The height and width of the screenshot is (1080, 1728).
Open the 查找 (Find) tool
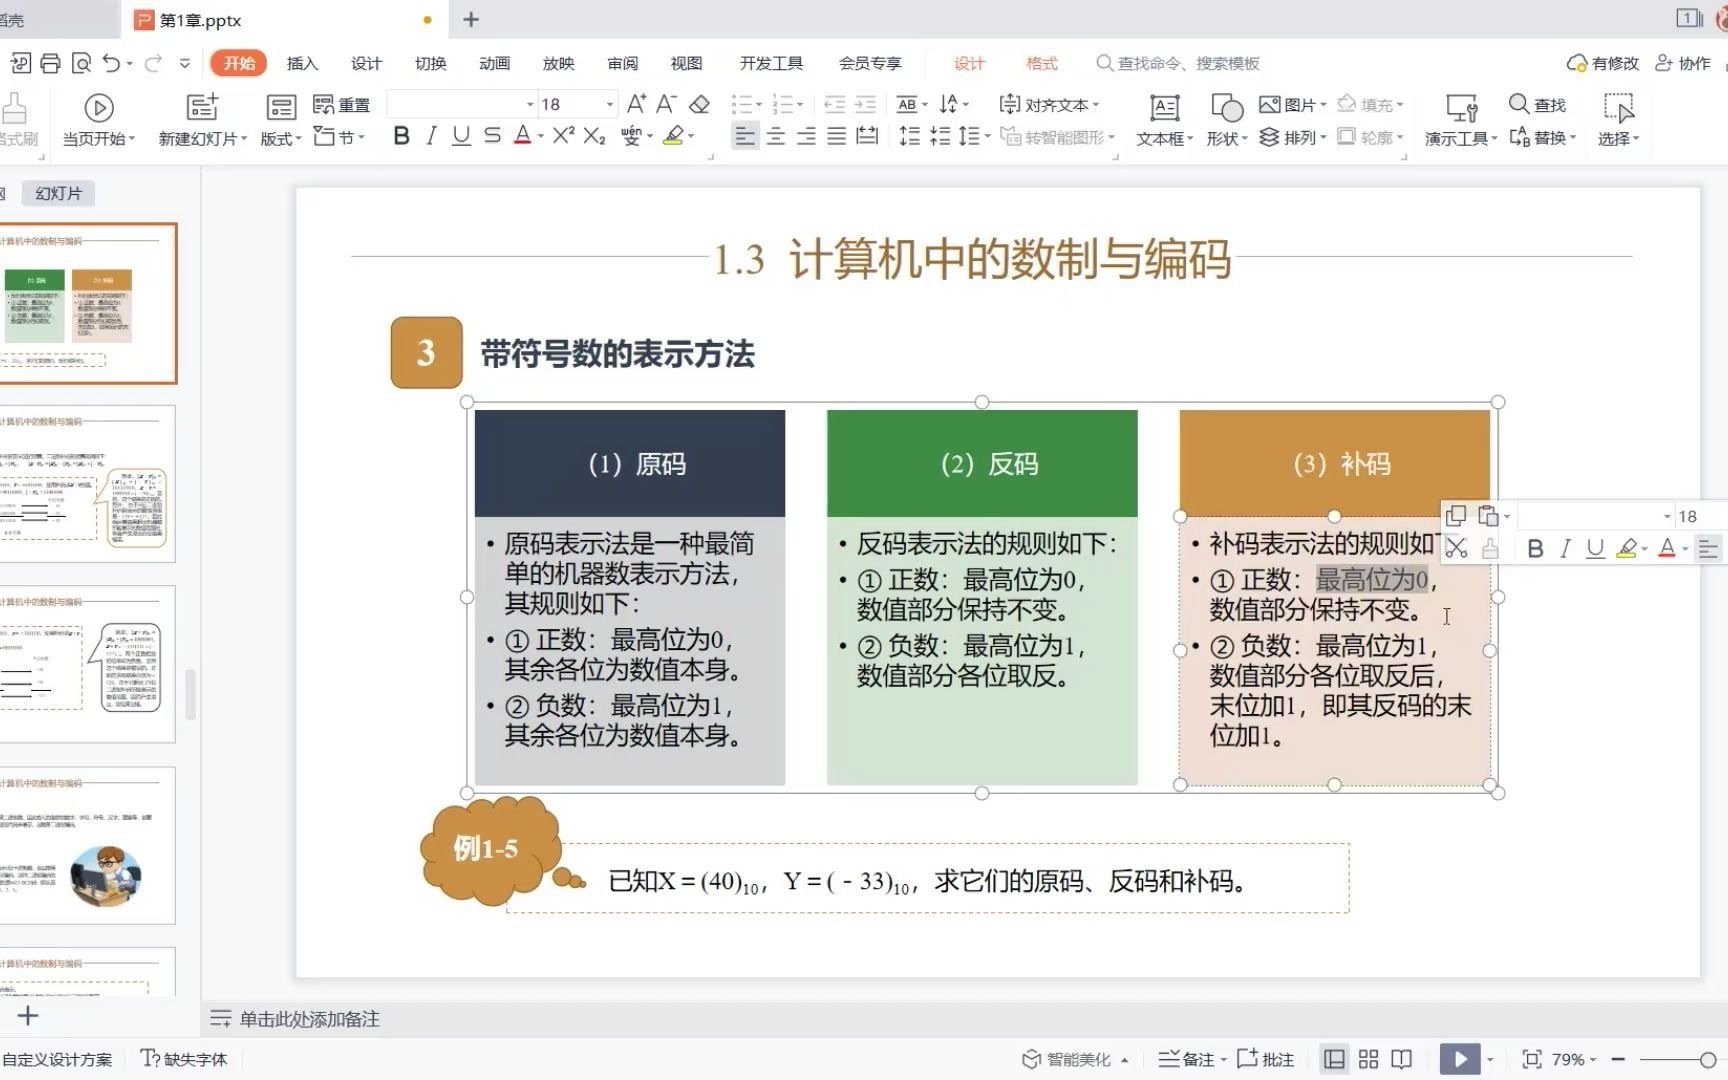tap(1536, 104)
